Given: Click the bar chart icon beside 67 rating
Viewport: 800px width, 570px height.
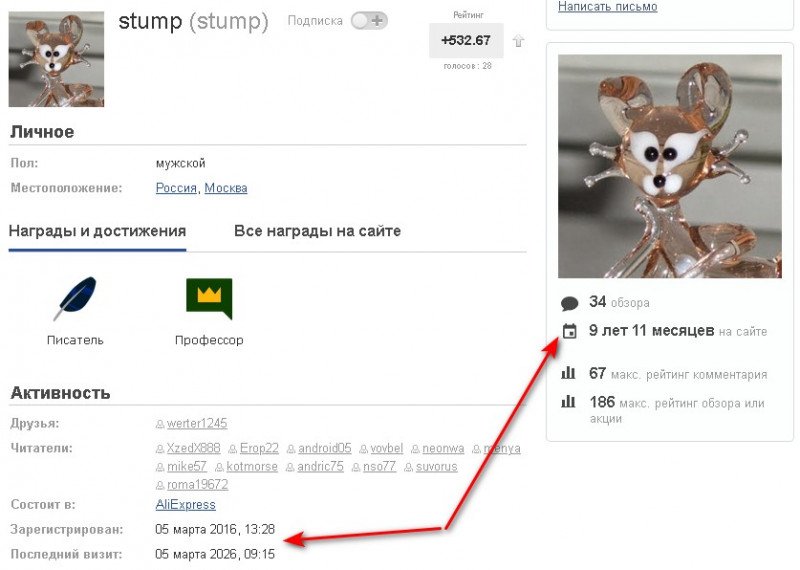Looking at the screenshot, I should click(x=568, y=374).
